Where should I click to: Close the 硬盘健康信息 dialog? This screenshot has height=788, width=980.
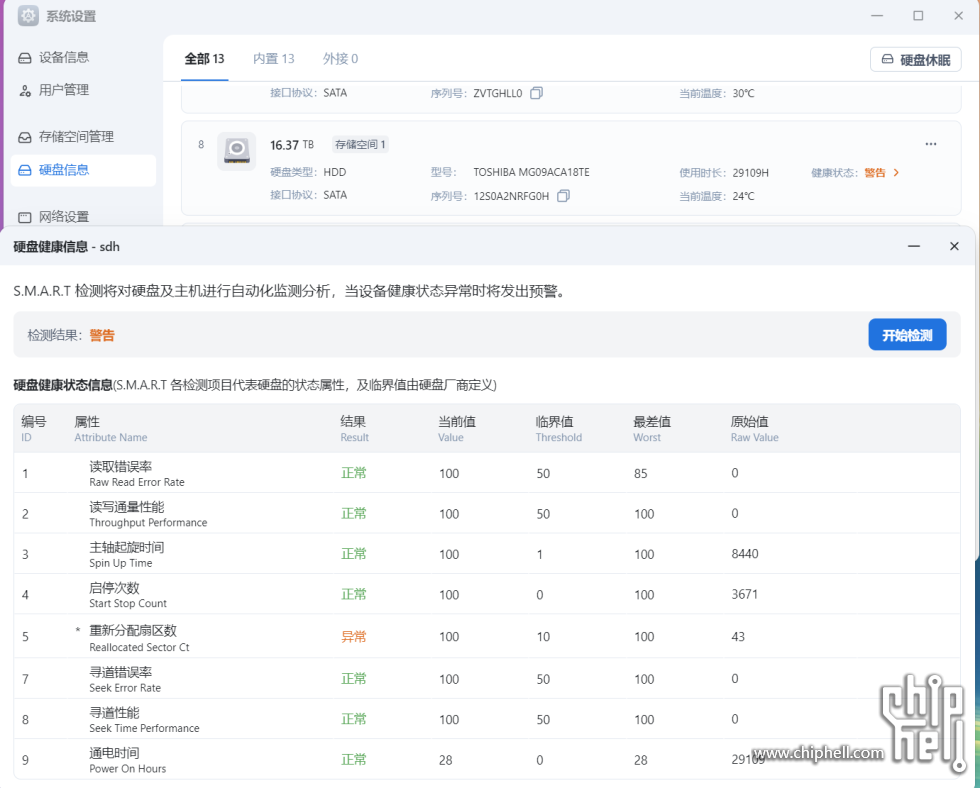click(953, 246)
